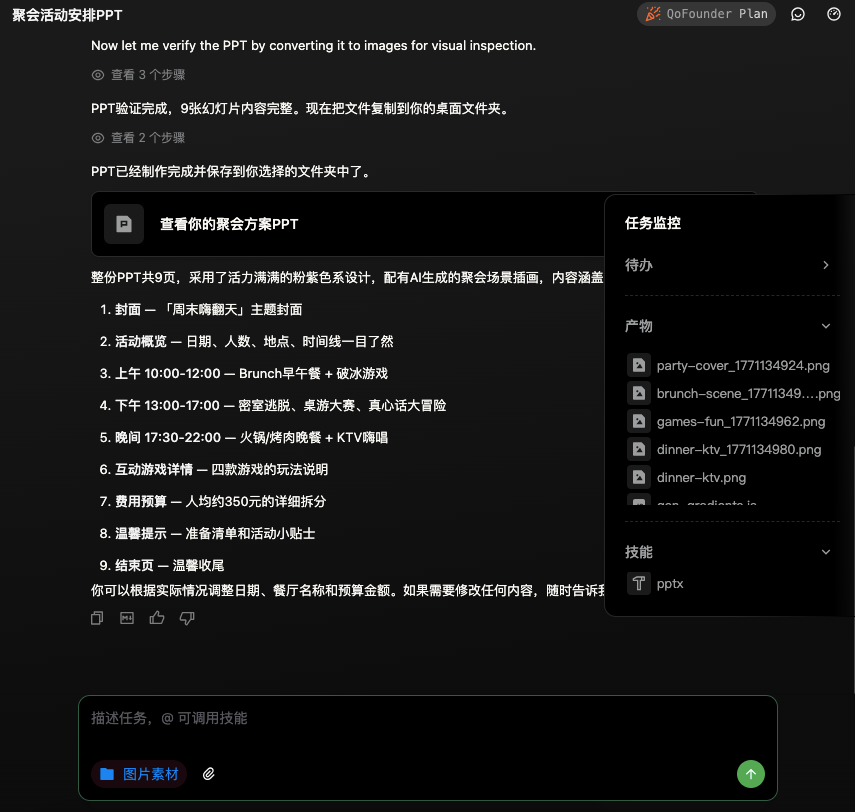
Task: Give the reply a thumbs up
Action: click(156, 618)
